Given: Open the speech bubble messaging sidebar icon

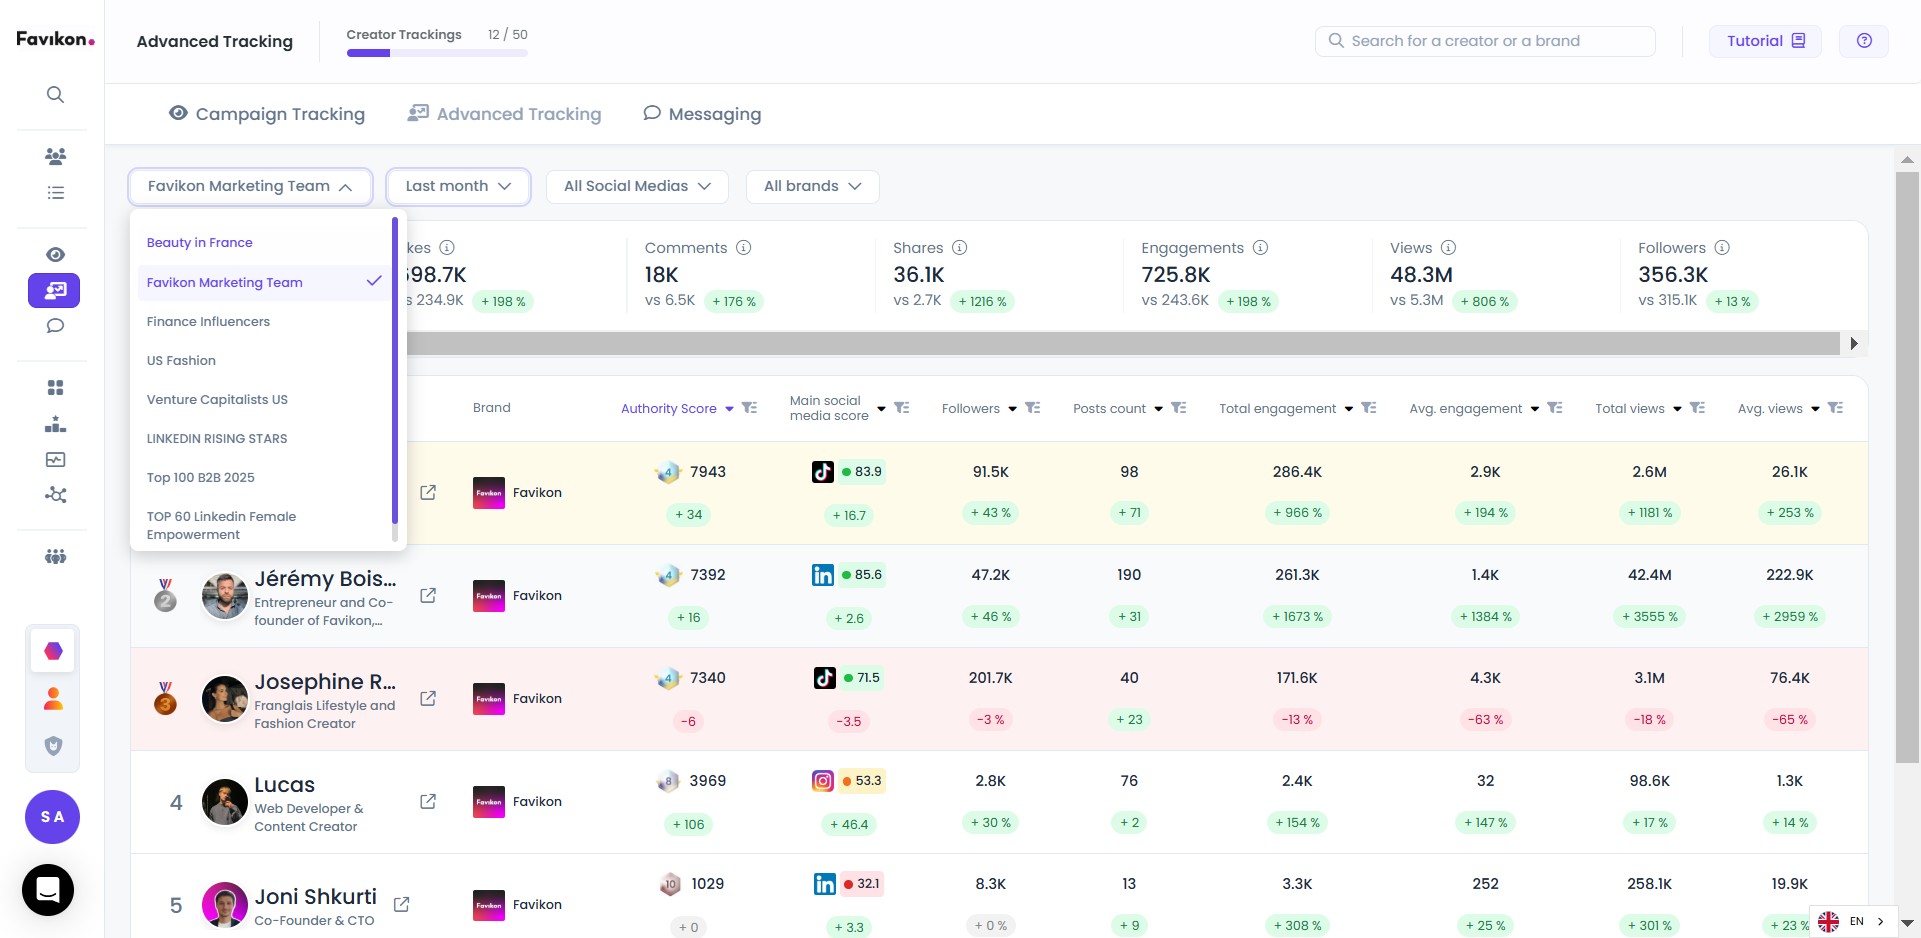Looking at the screenshot, I should [55, 326].
